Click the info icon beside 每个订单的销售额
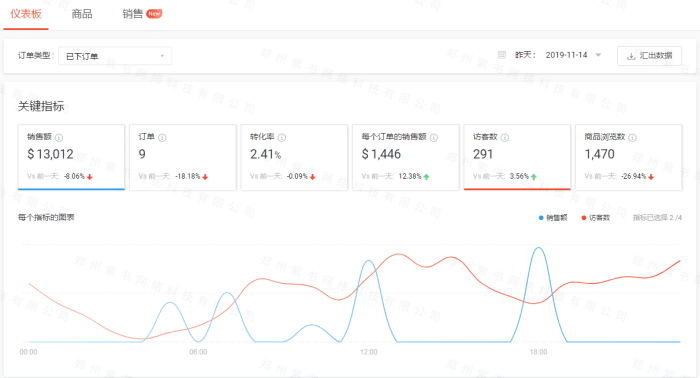The height and width of the screenshot is (378, 700). click(x=433, y=137)
